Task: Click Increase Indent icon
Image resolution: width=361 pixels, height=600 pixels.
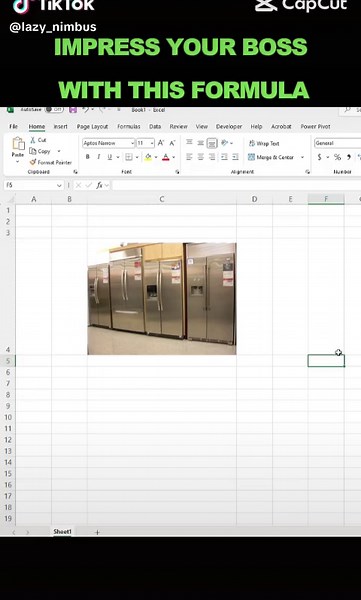Action: coord(235,157)
